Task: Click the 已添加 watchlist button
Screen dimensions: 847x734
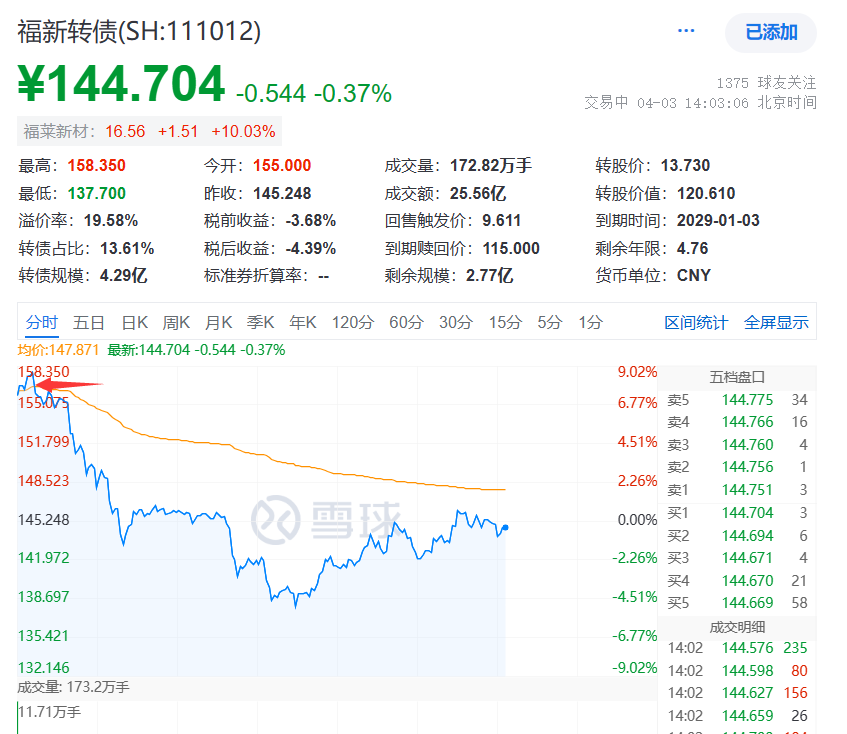Action: coord(771,32)
